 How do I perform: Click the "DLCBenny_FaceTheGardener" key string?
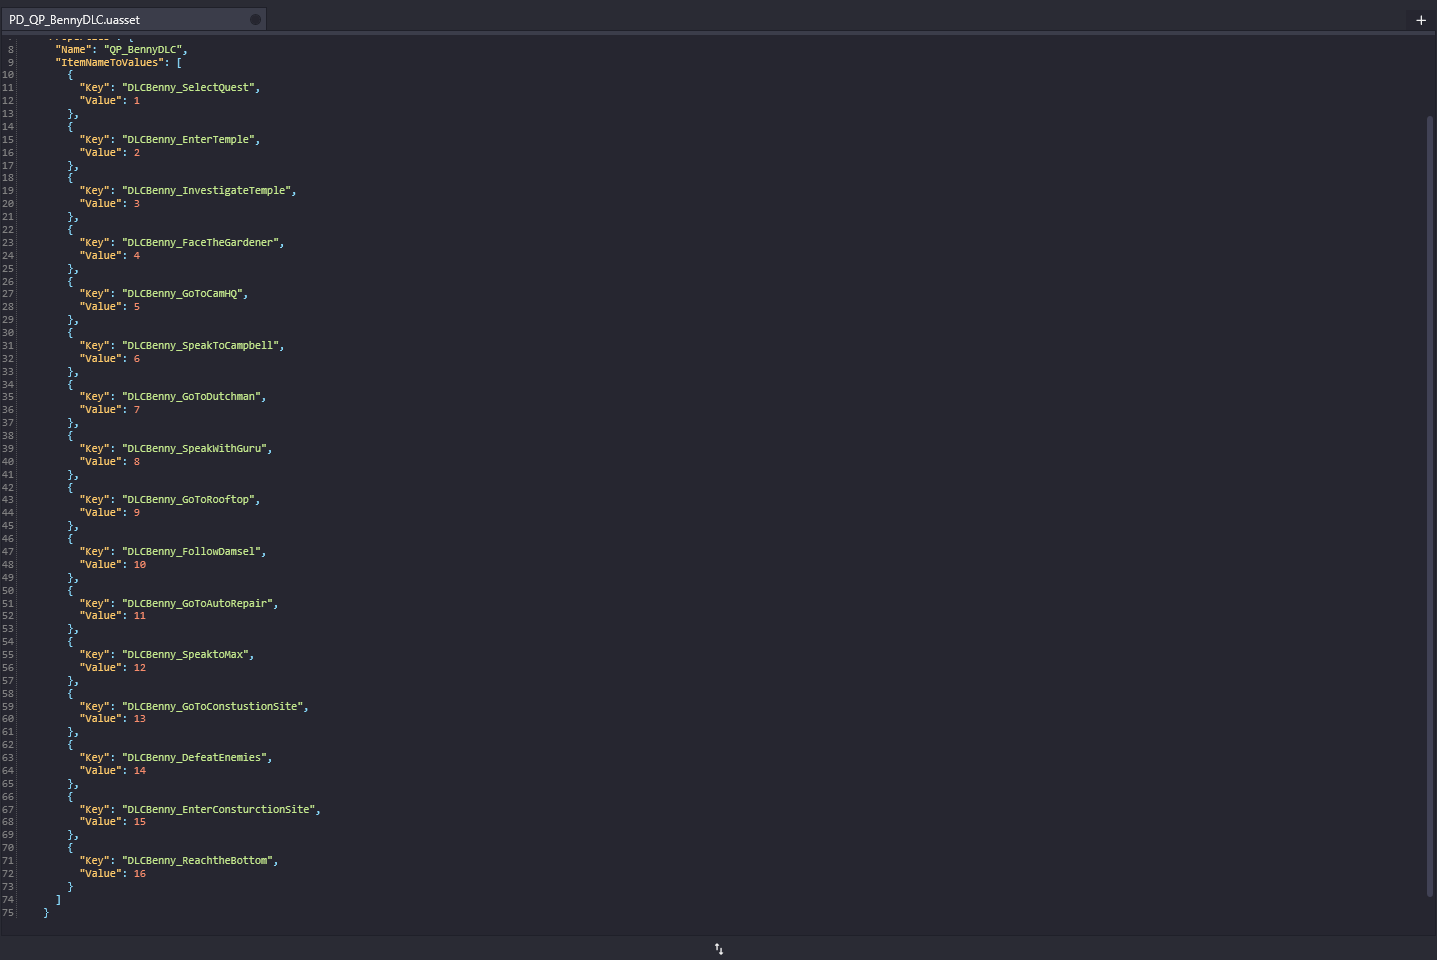200,243
